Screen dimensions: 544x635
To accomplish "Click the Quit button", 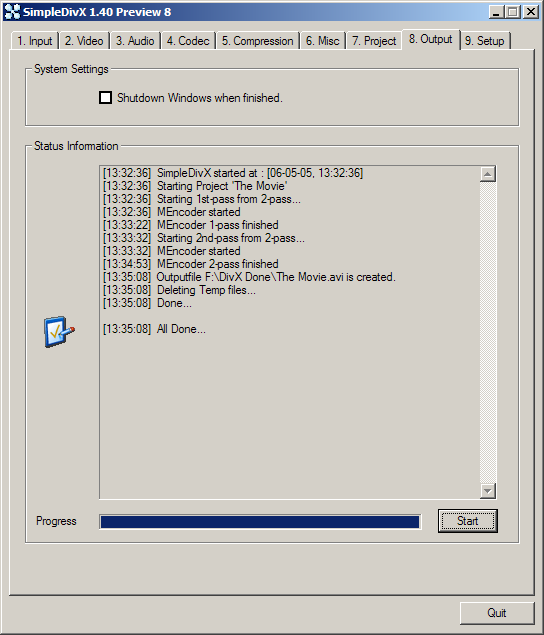I will (x=497, y=613).
